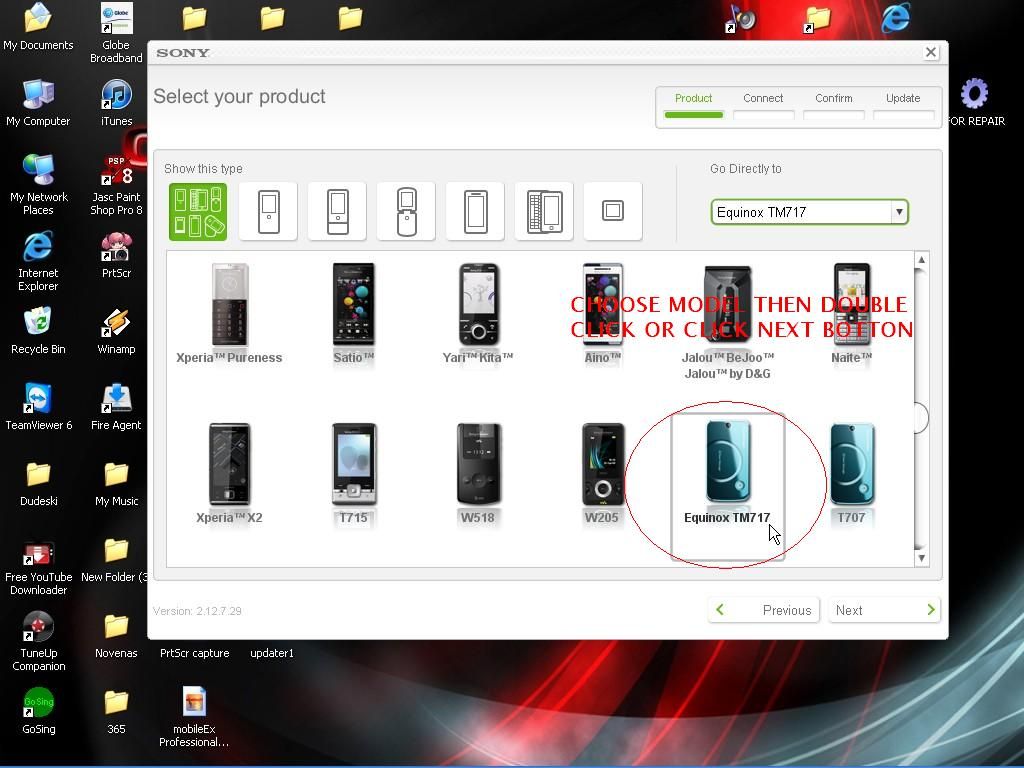Click the Next button

884,610
